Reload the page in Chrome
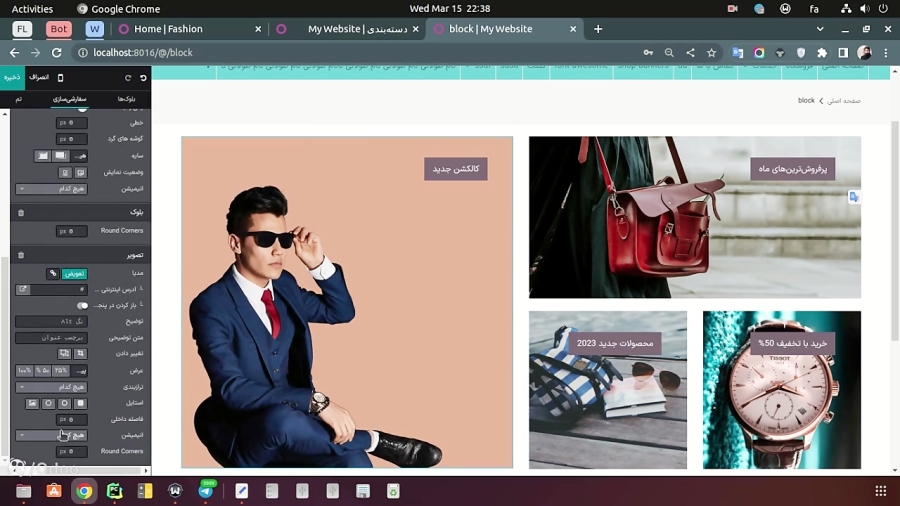Image resolution: width=900 pixels, height=506 pixels. tap(56, 53)
